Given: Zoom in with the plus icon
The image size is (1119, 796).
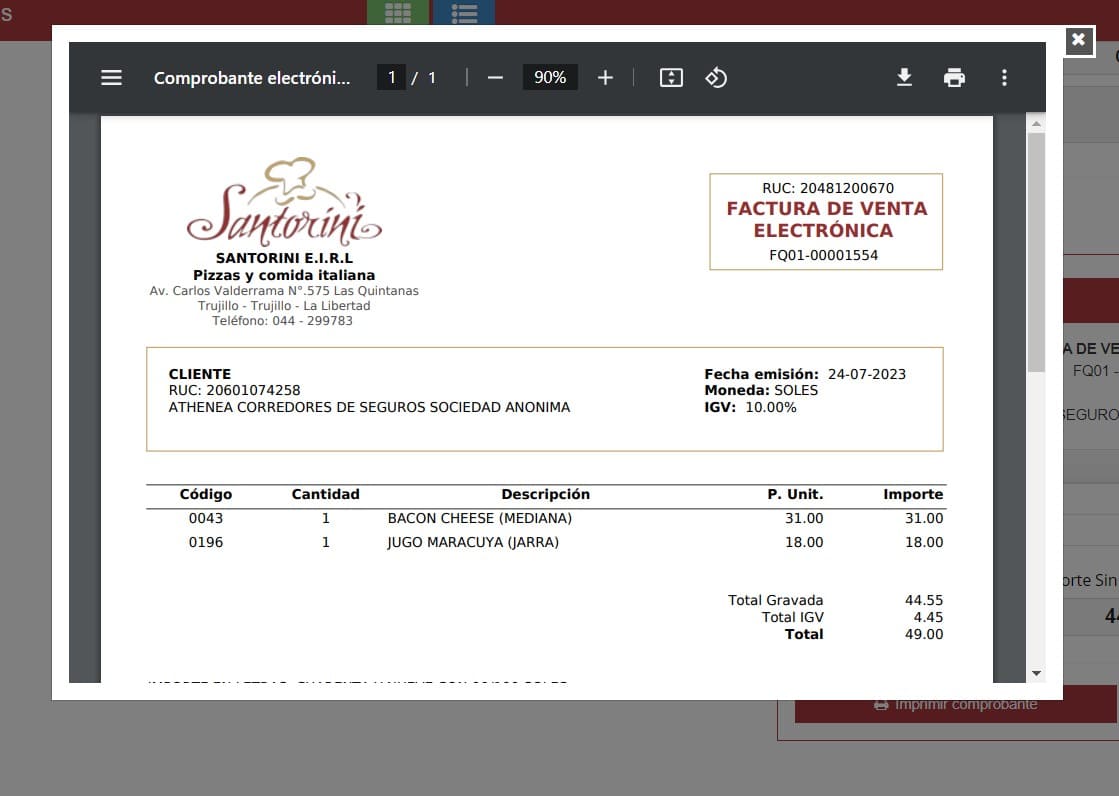Looking at the screenshot, I should point(605,78).
